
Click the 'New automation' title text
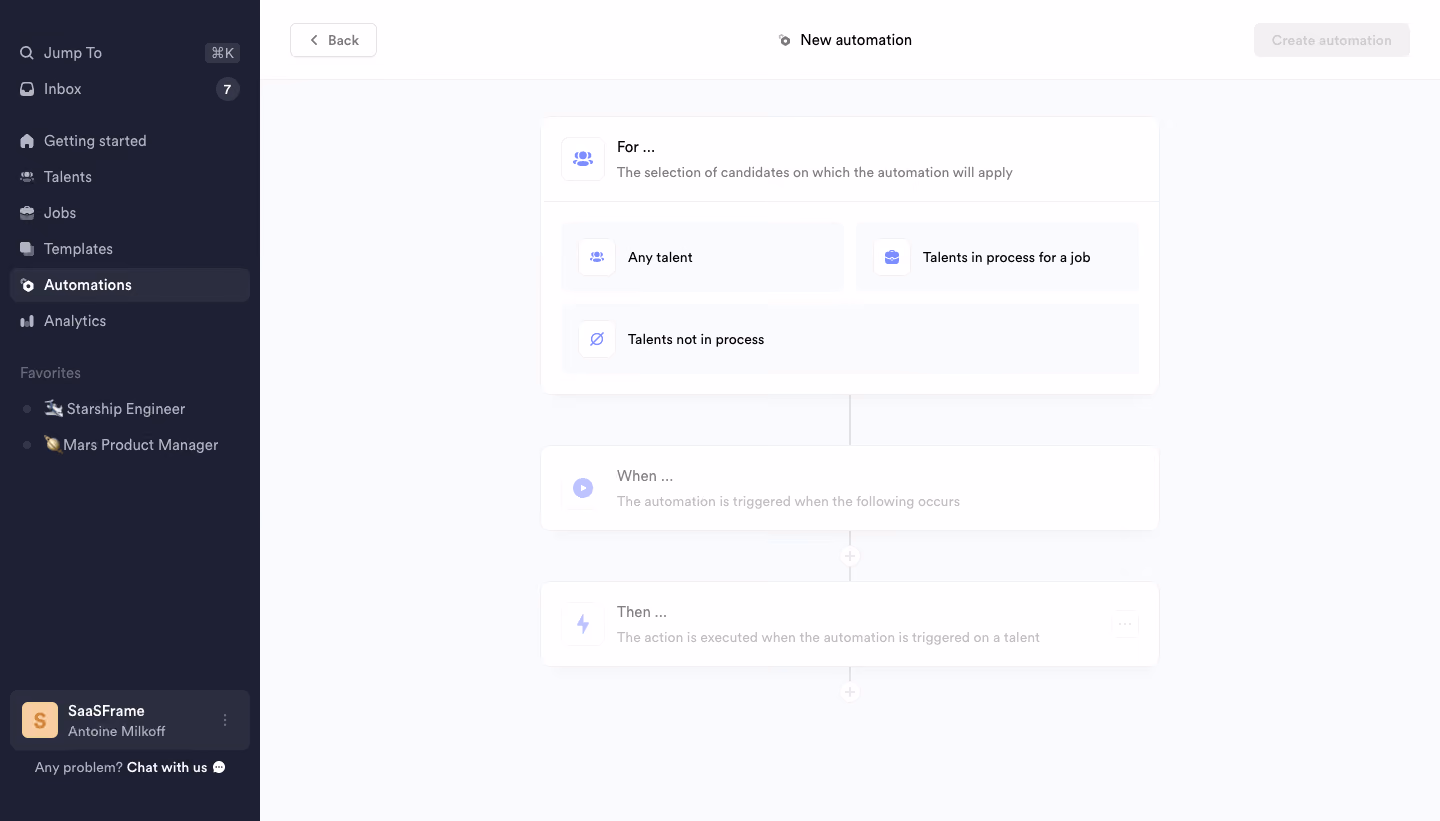tap(856, 40)
